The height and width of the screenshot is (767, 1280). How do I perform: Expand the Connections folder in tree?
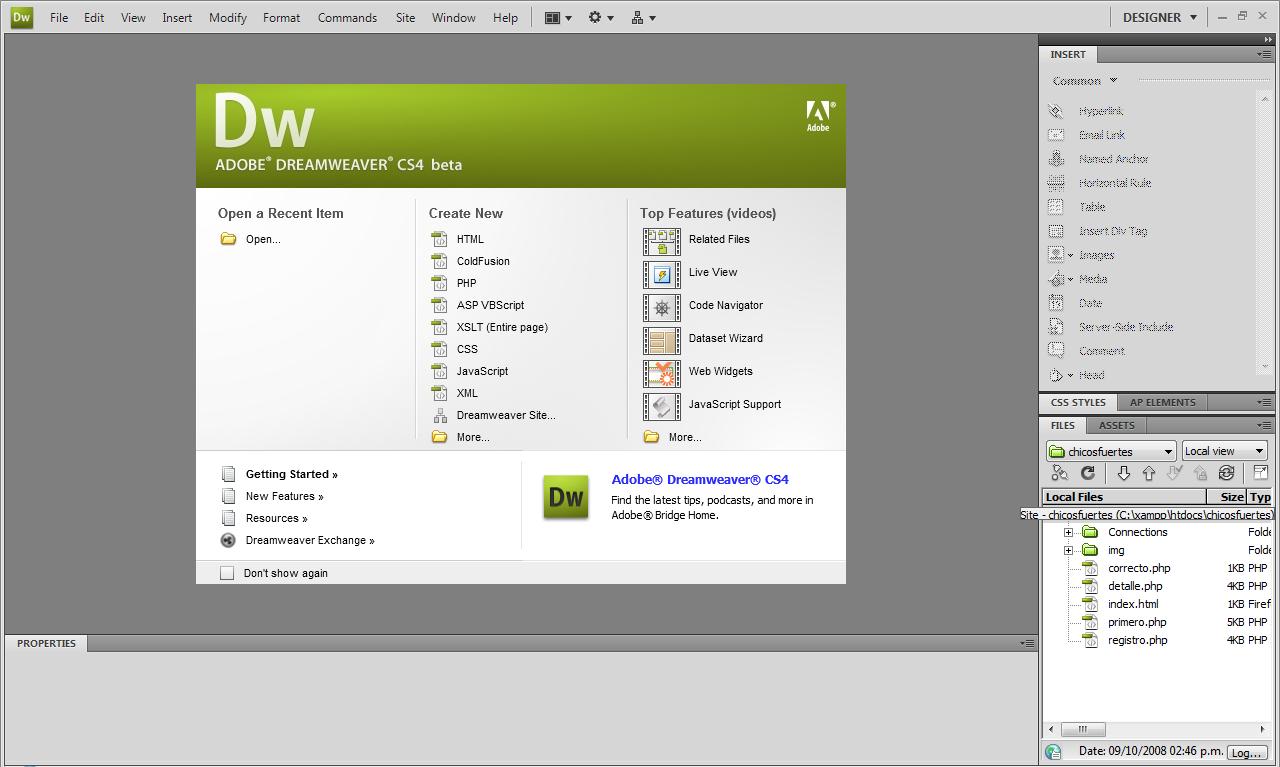click(1068, 532)
